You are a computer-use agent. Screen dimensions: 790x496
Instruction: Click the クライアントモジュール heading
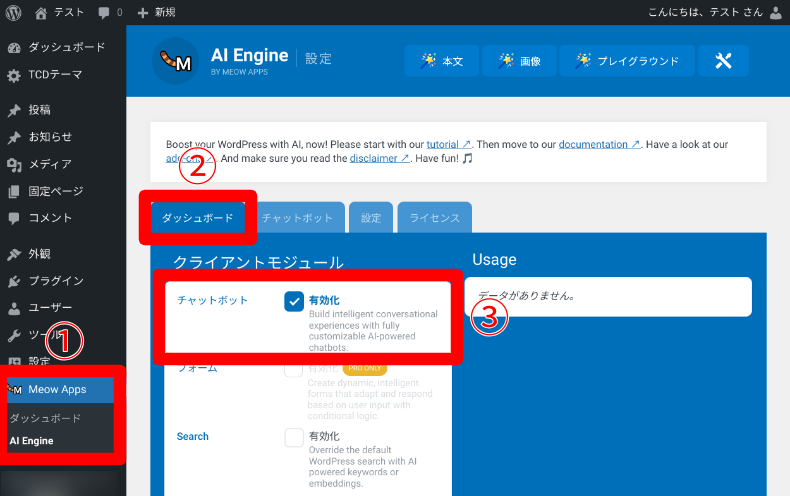pyautogui.click(x=258, y=262)
